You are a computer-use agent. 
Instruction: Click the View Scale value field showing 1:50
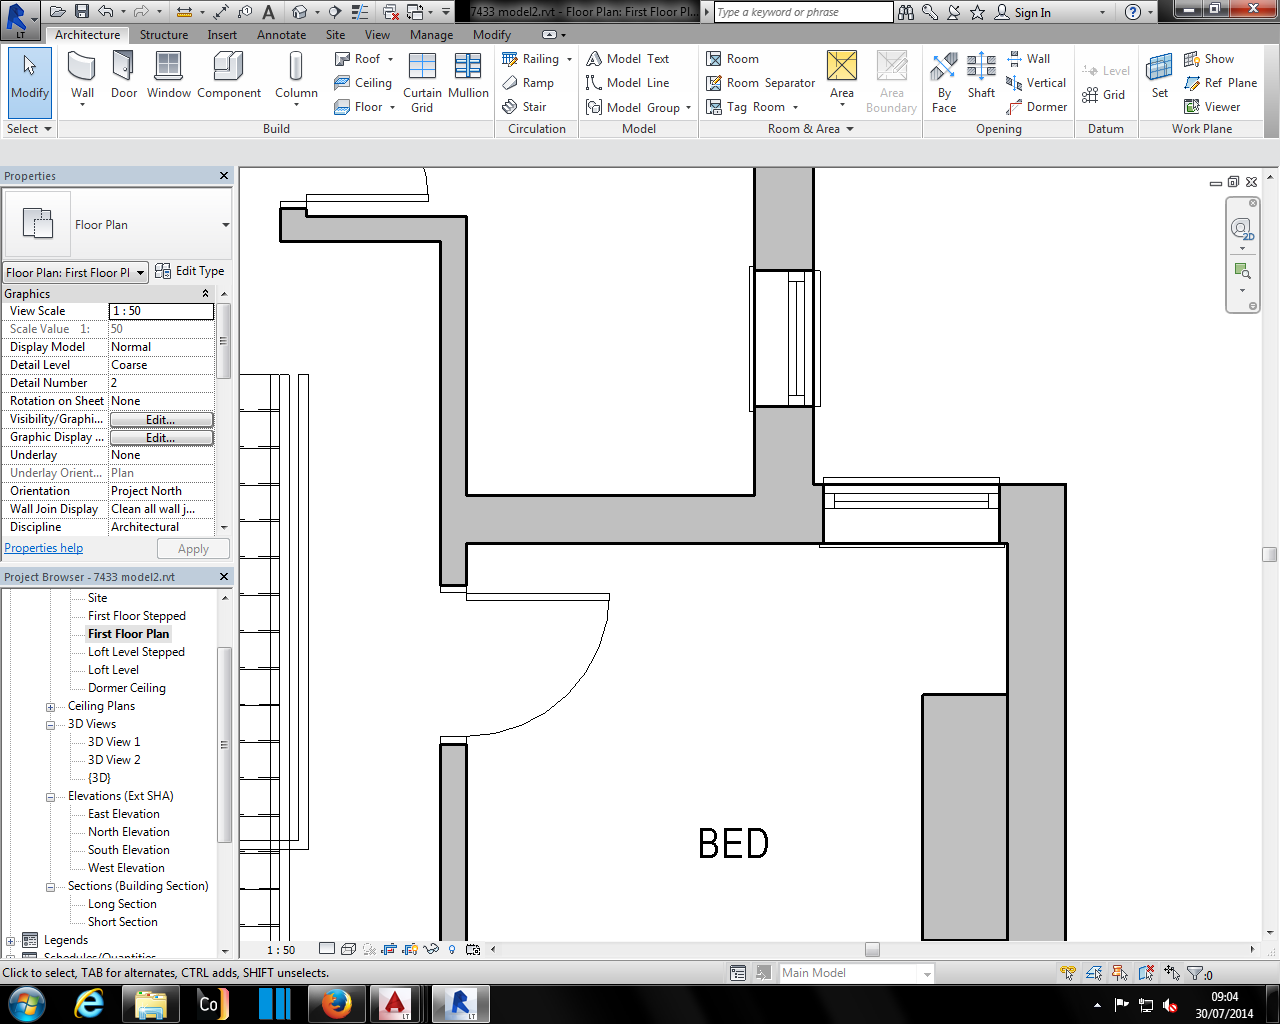161,311
